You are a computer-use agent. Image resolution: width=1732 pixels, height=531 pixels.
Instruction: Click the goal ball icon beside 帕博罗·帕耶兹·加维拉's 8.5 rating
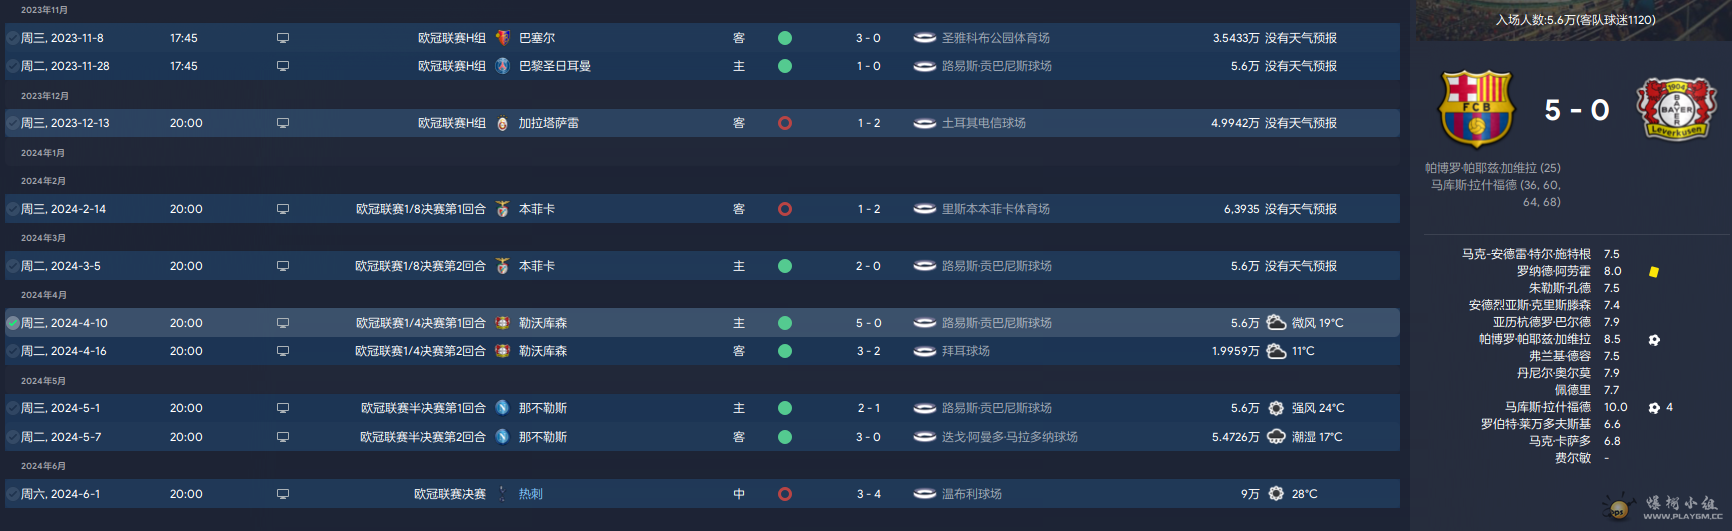pos(1654,340)
